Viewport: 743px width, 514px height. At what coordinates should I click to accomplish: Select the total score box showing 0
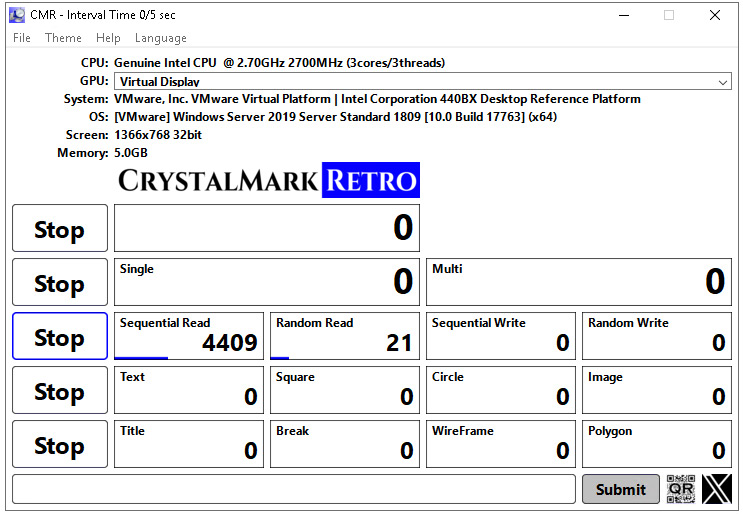267,228
